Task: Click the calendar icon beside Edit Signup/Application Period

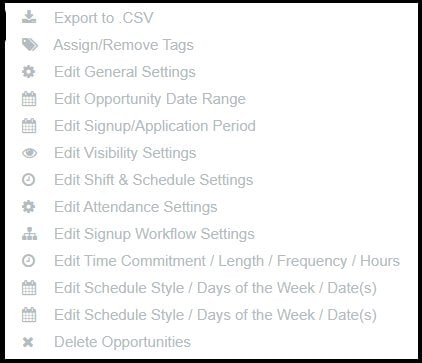Action: pos(29,126)
